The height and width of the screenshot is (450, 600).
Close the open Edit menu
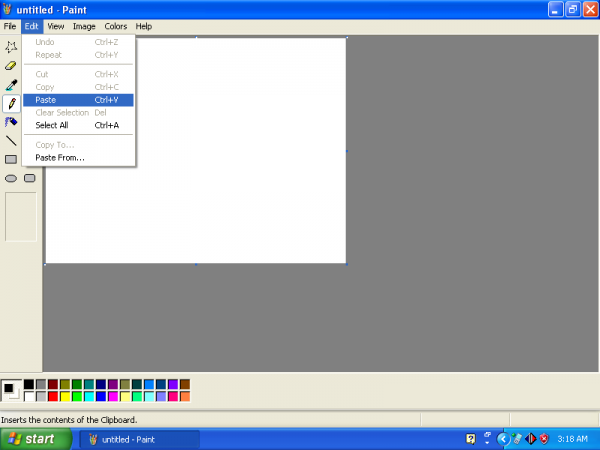pos(32,26)
